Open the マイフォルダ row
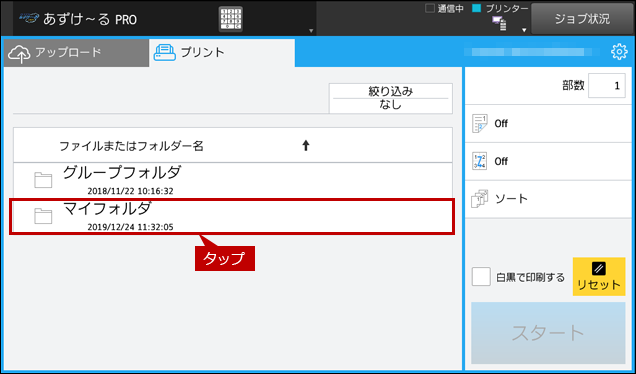The height and width of the screenshot is (374, 636). [x=232, y=217]
